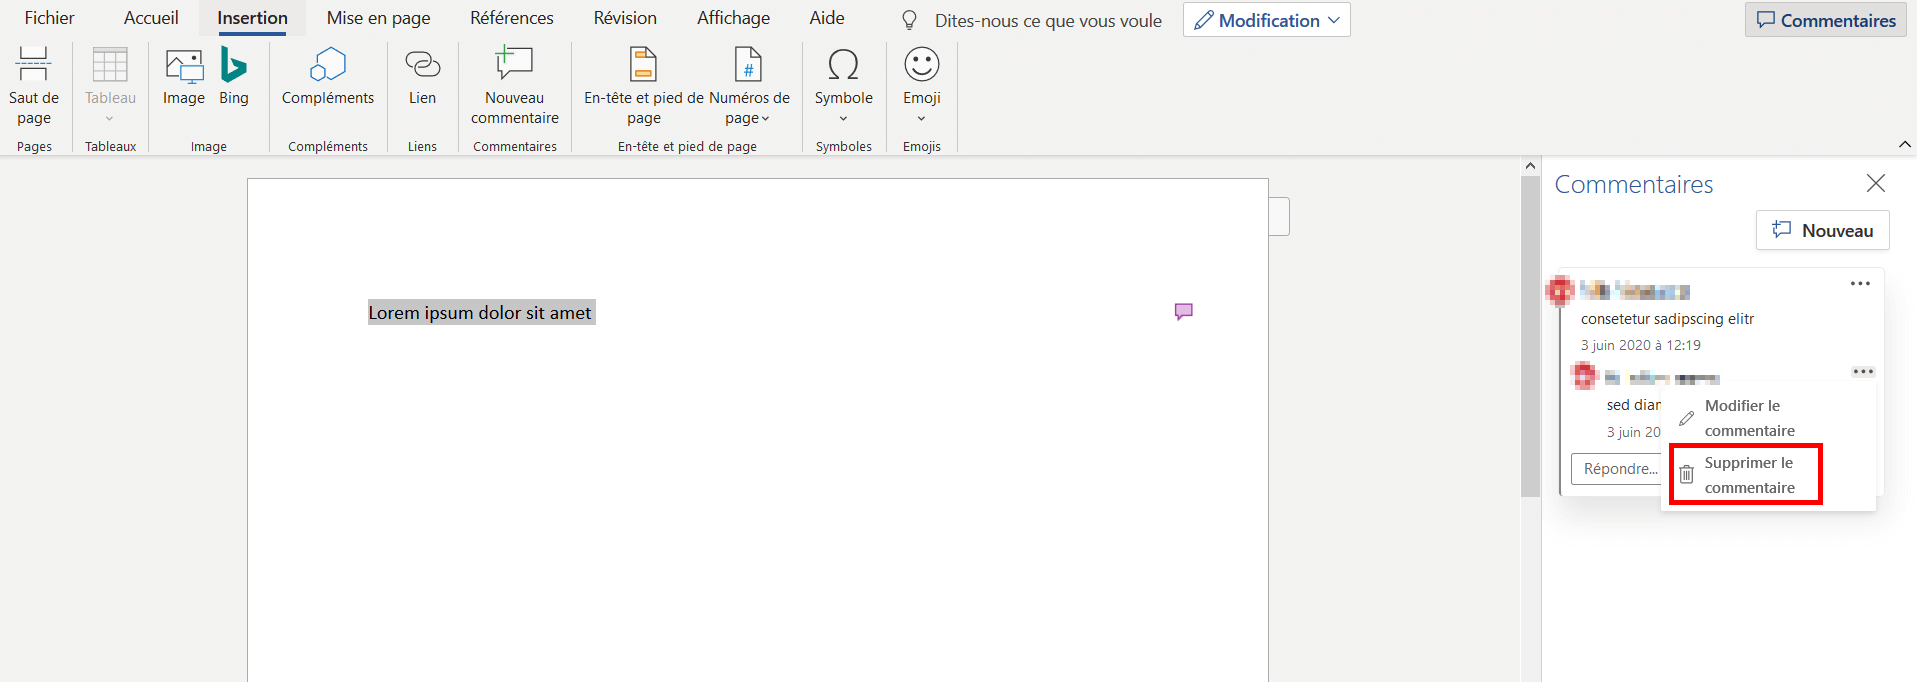The height and width of the screenshot is (682, 1917).
Task: Select the Insertion tab
Action: [x=252, y=18]
